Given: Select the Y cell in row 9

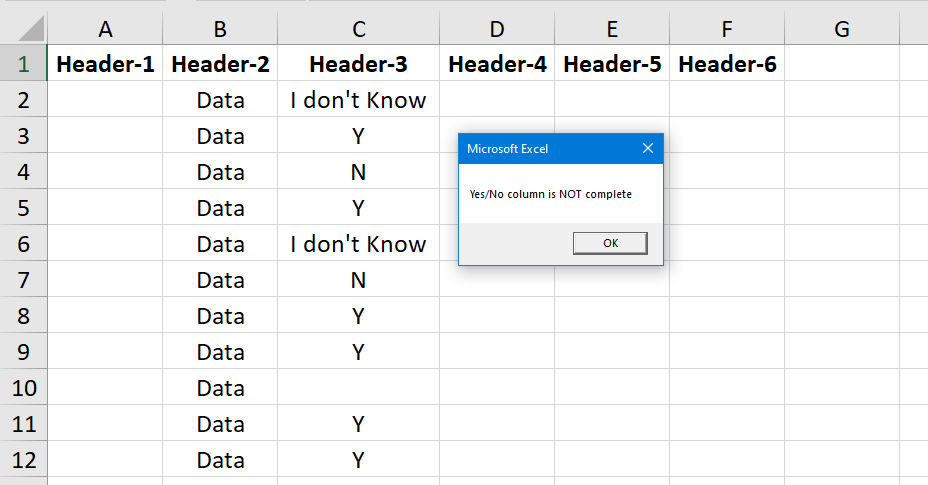Looking at the screenshot, I should coord(359,352).
